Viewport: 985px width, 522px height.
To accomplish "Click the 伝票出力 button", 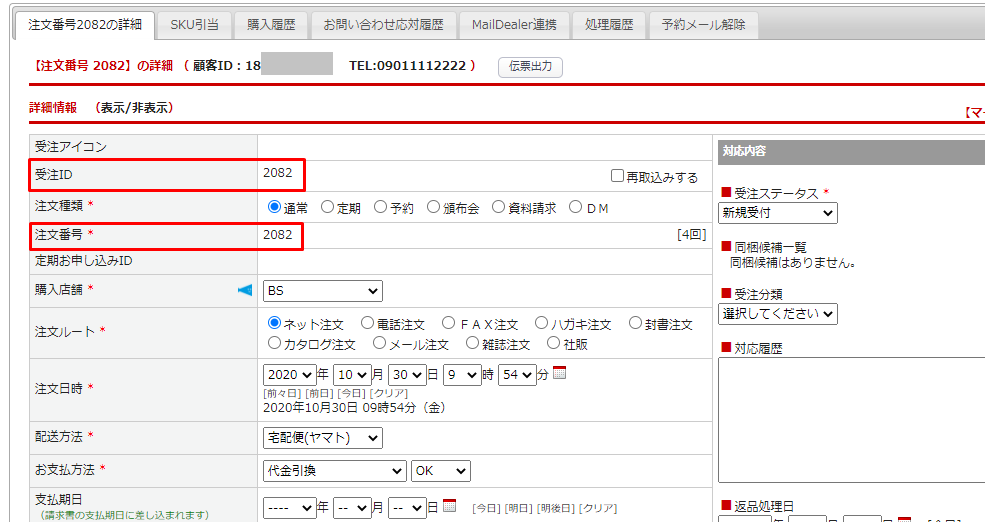I will pos(530,67).
